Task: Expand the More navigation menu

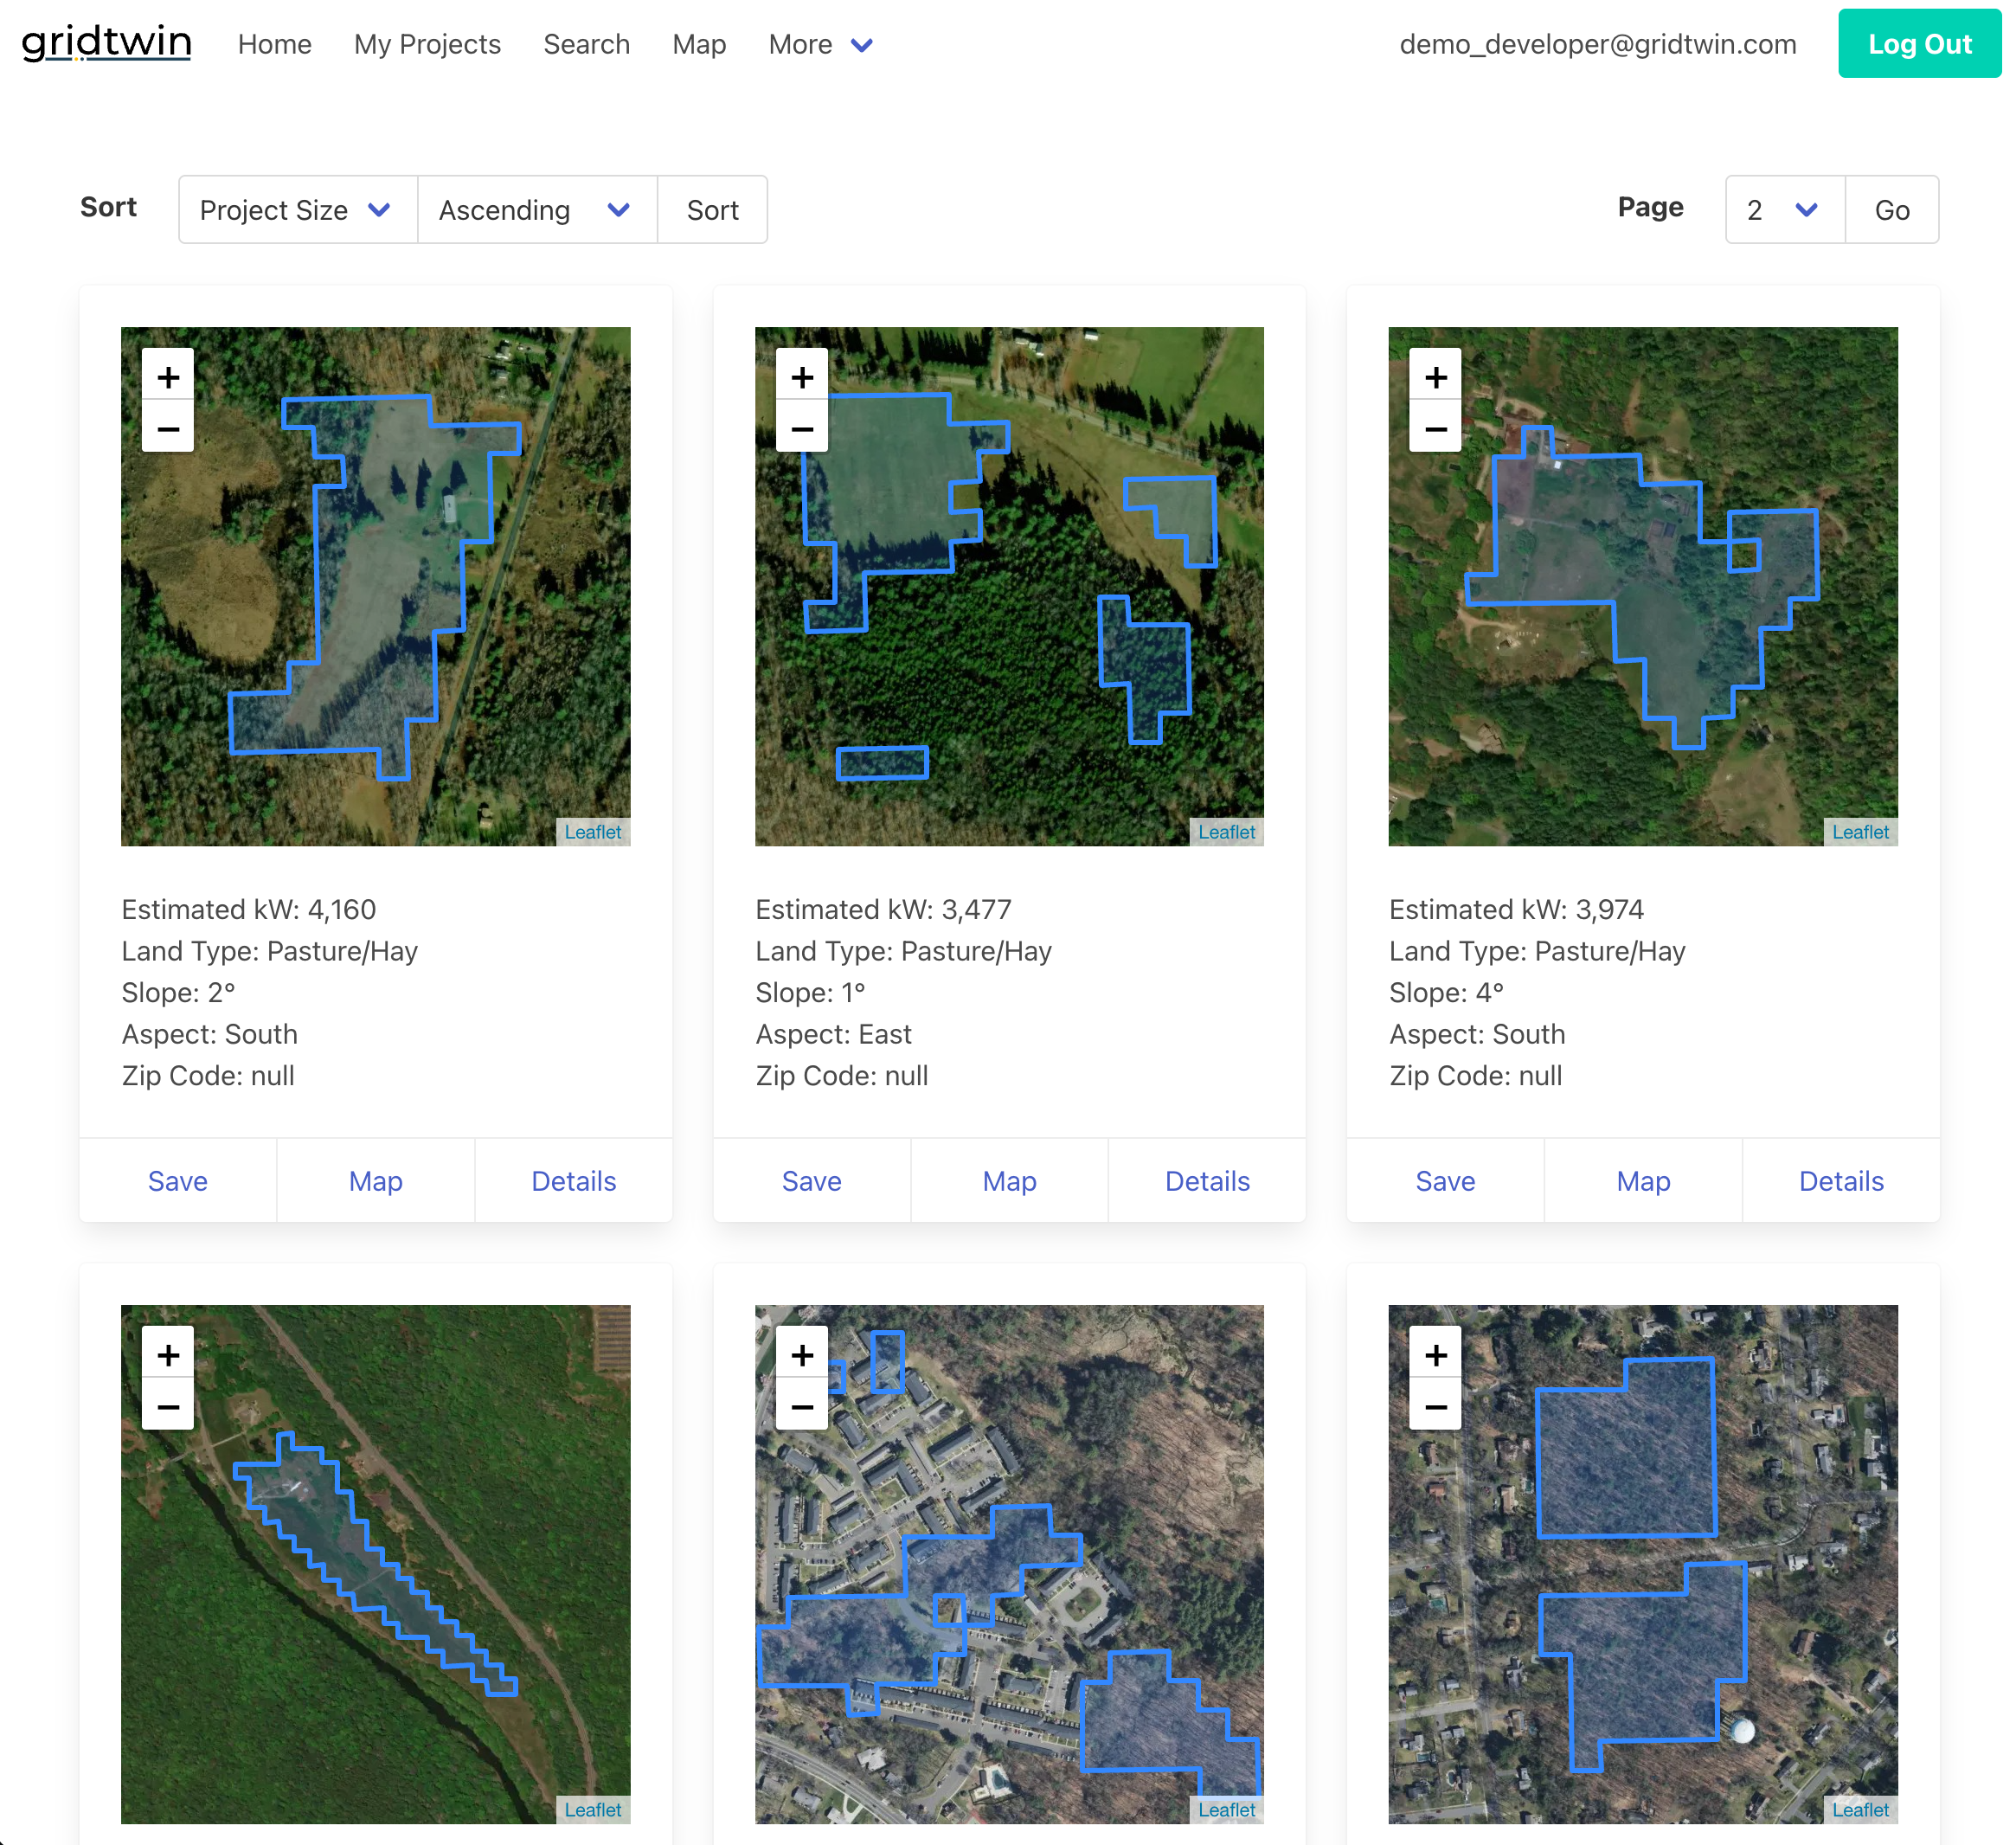Action: [x=820, y=44]
